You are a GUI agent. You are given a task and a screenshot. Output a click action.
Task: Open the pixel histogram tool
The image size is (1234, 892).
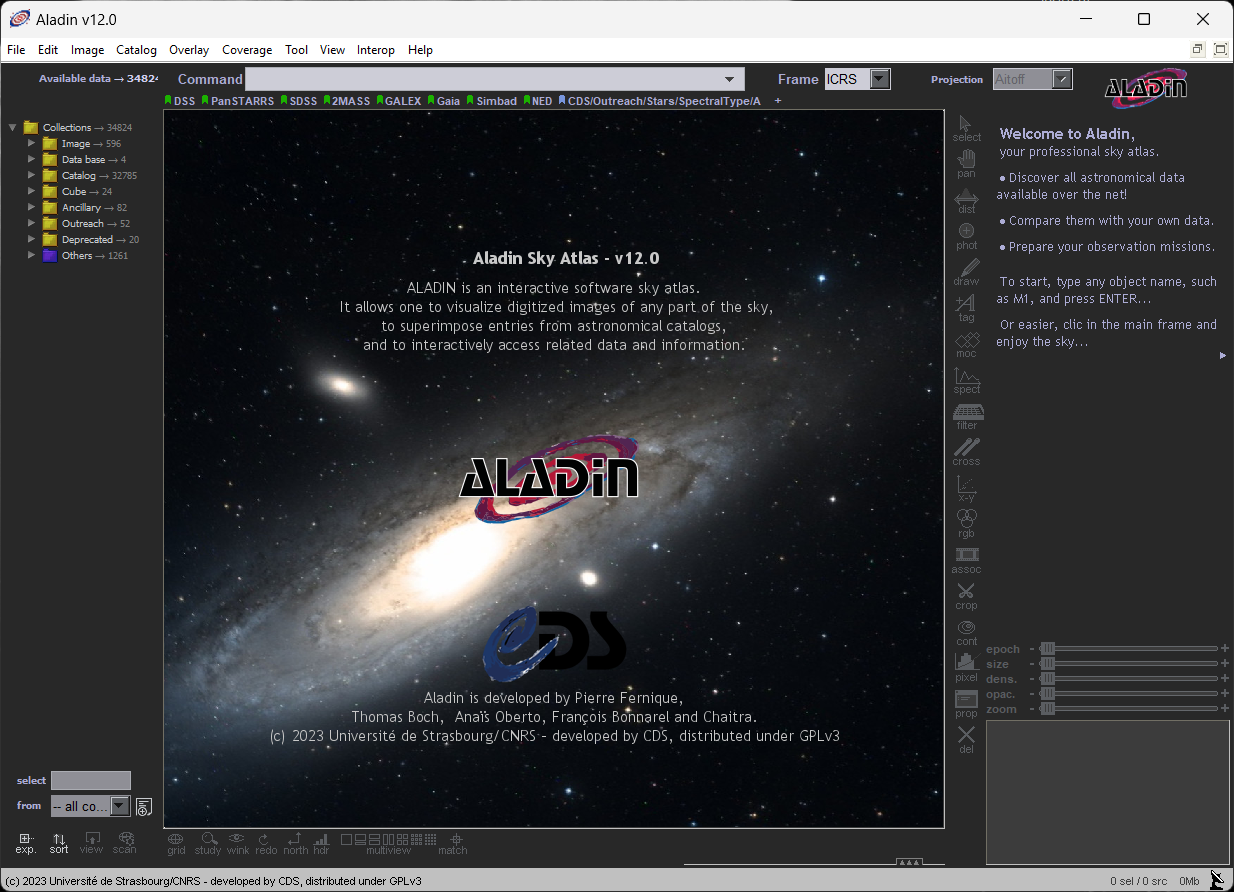966,668
